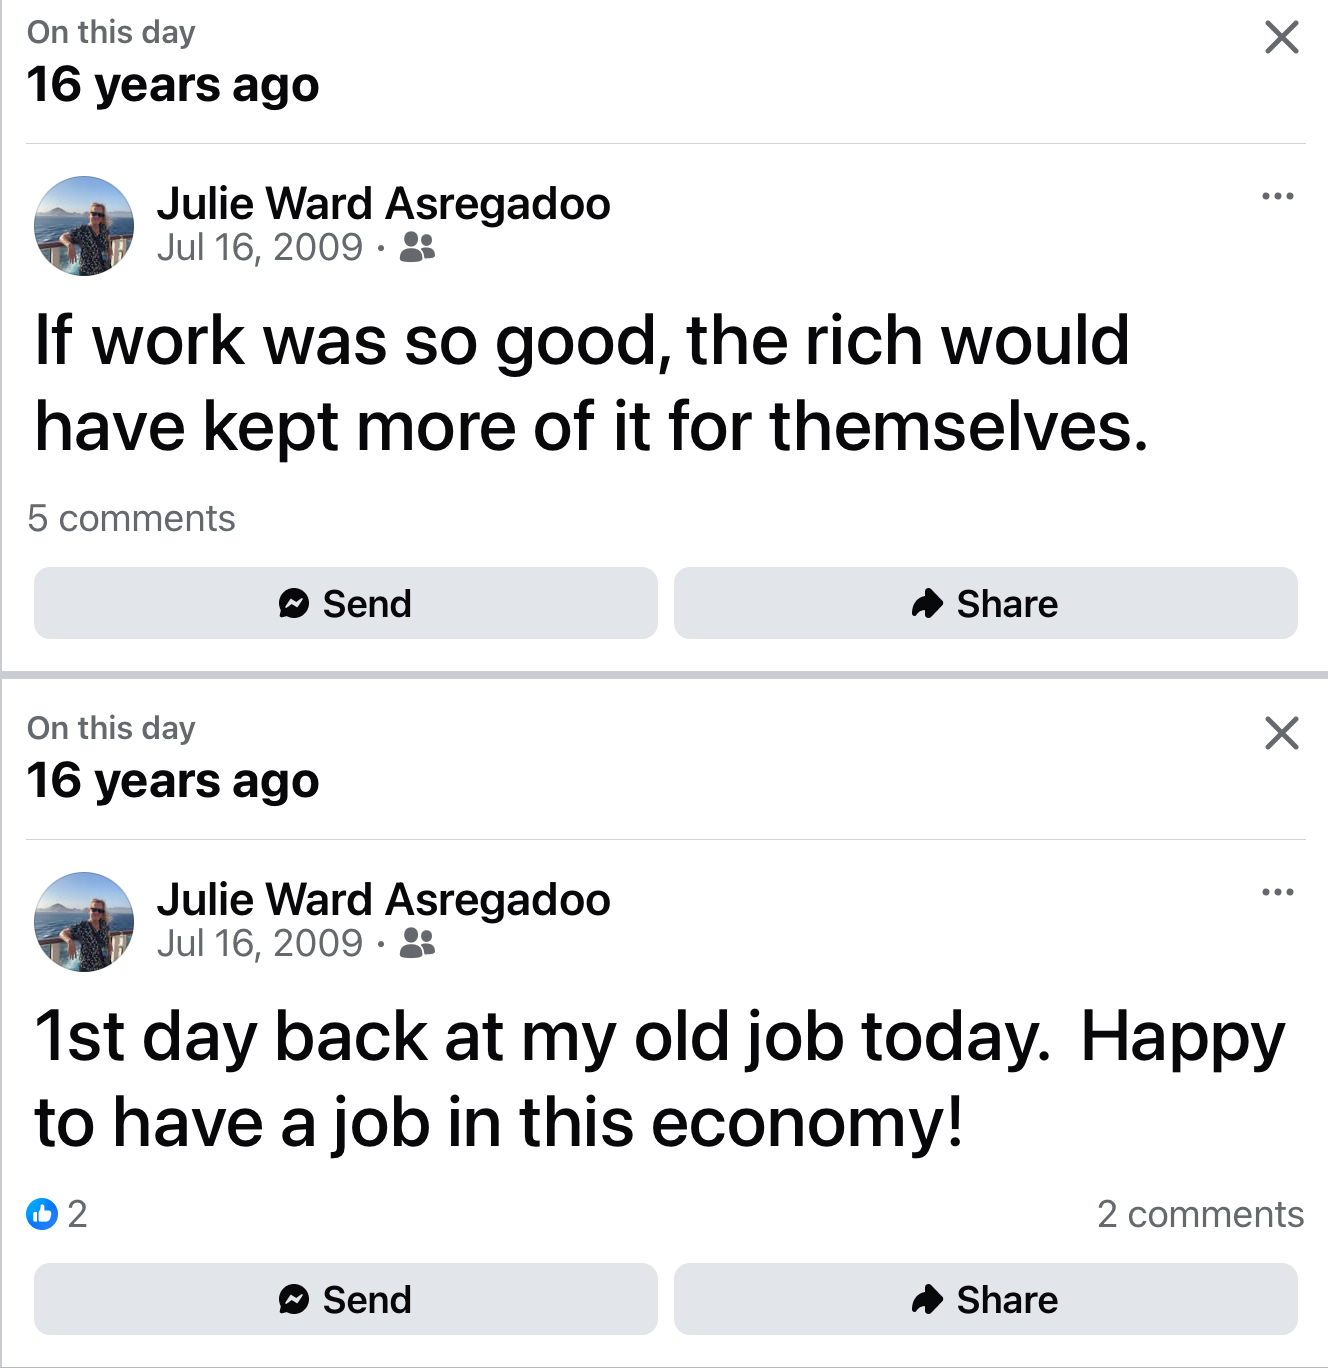Image resolution: width=1328 pixels, height=1368 pixels.
Task: Dismiss the second On this day memory
Action: coord(1281,733)
